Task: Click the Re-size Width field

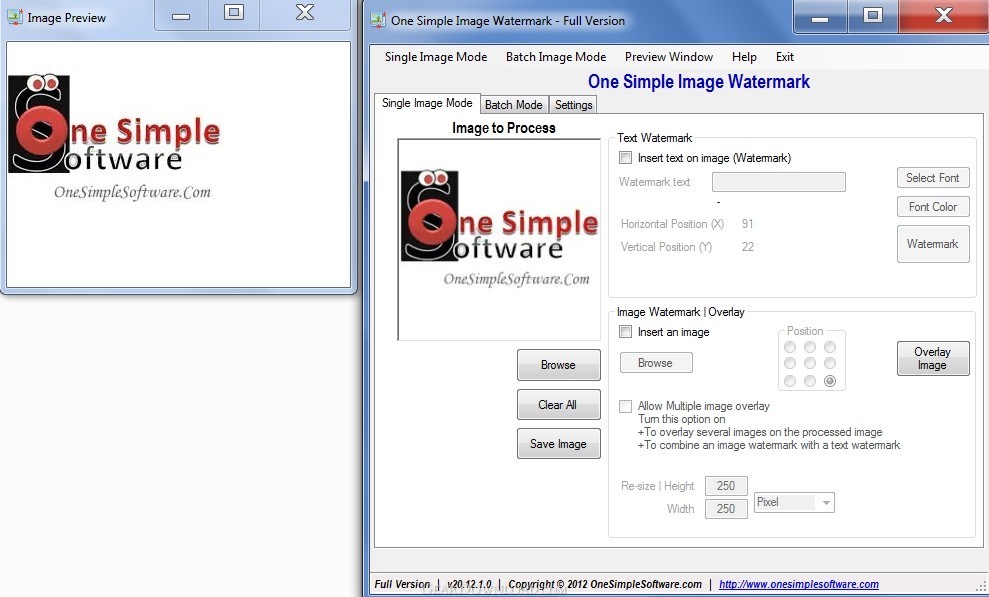Action: coord(726,509)
